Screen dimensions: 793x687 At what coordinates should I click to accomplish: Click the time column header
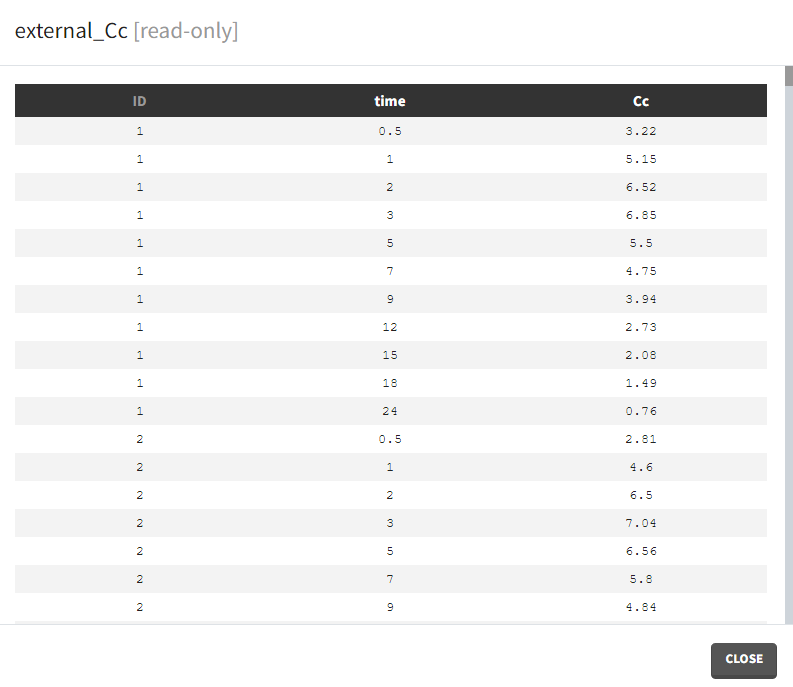[x=390, y=101]
